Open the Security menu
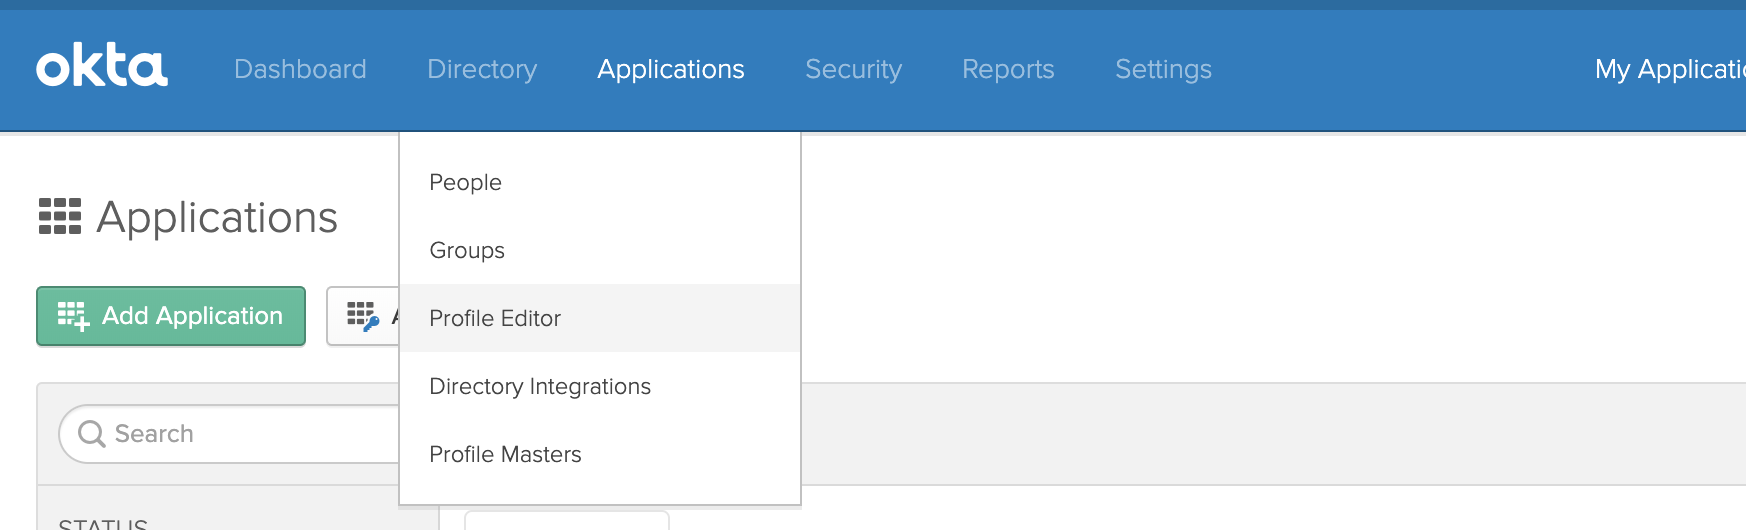1746x530 pixels. click(x=853, y=69)
